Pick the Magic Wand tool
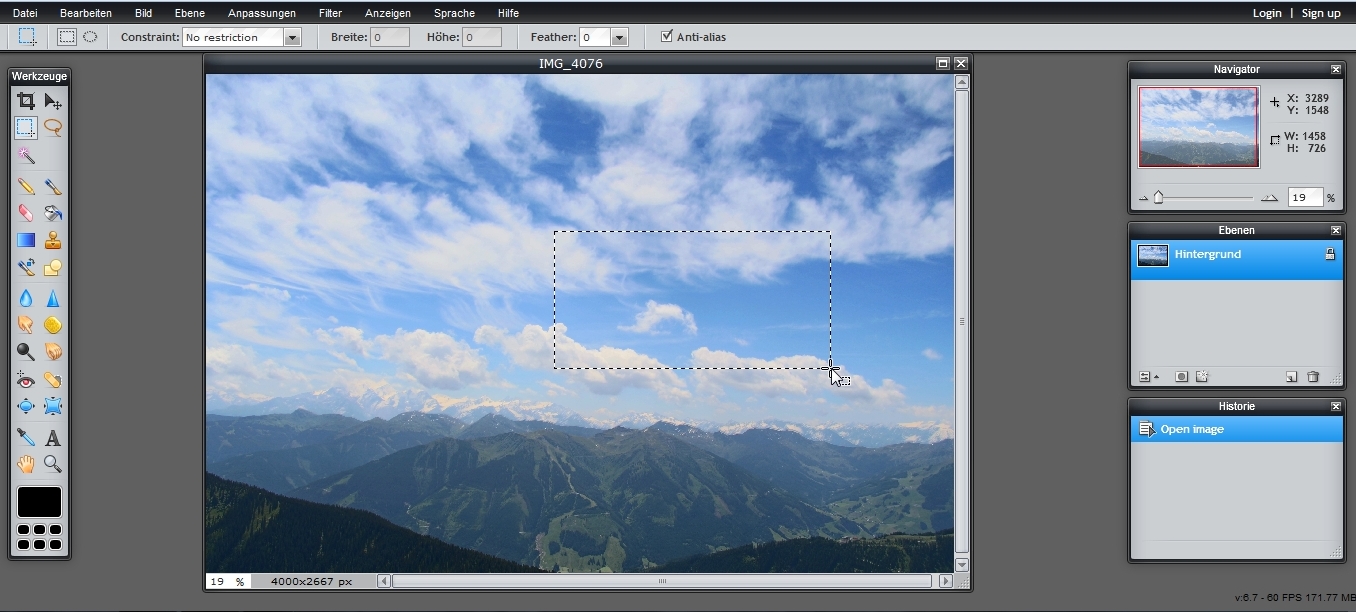 (26, 156)
